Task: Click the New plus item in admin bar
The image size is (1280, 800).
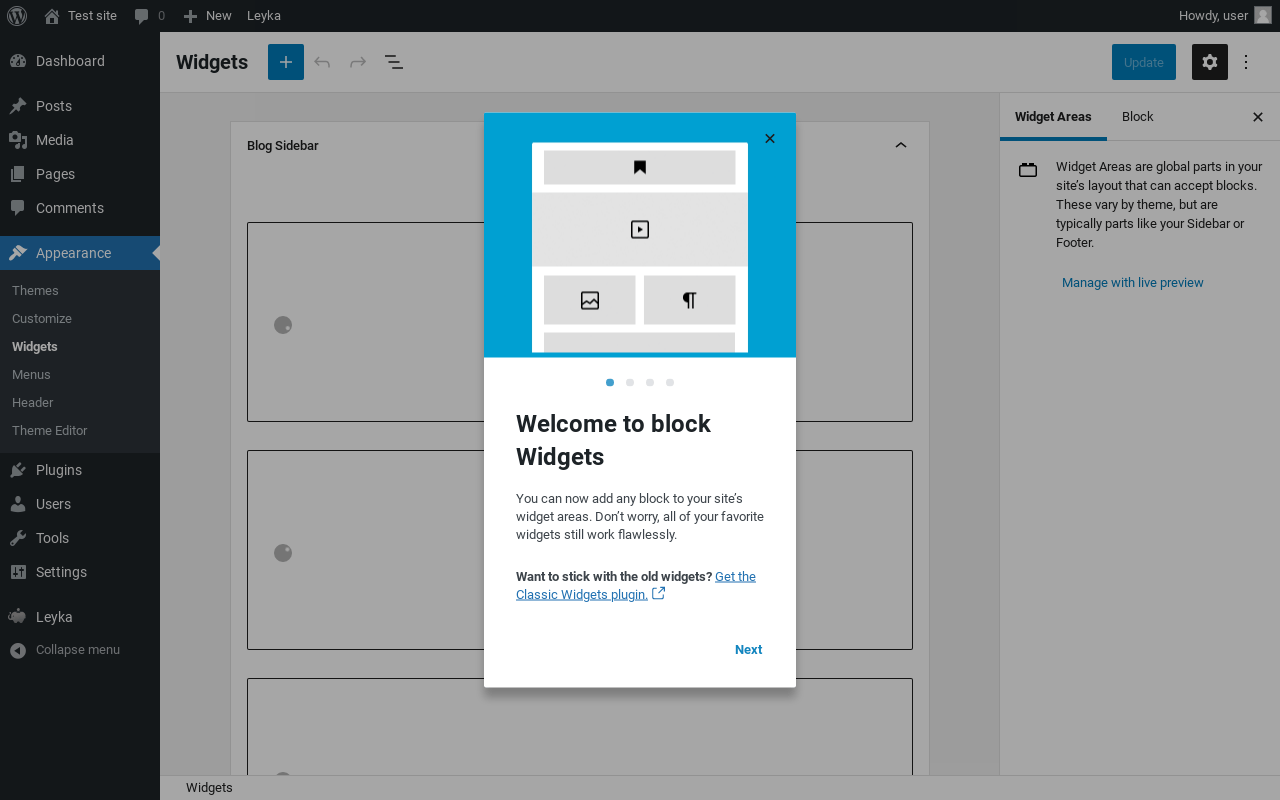Action: 208,16
